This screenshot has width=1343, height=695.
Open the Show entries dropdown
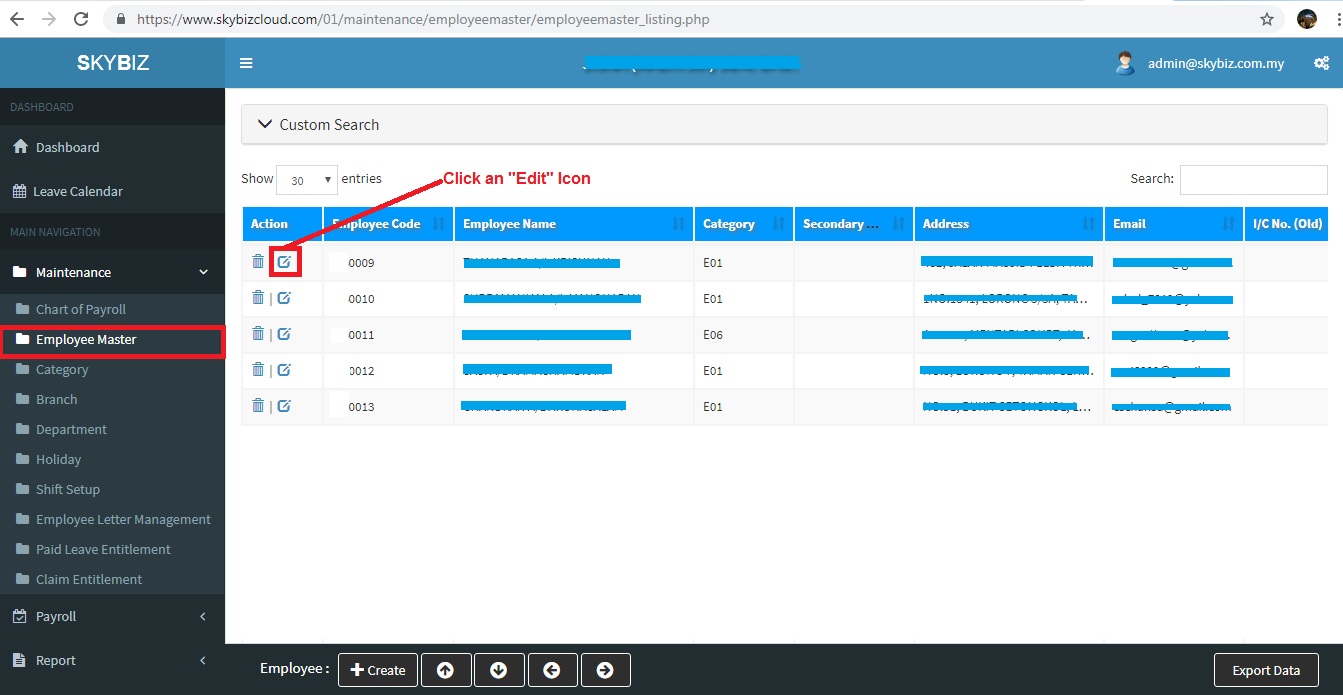tap(307, 180)
